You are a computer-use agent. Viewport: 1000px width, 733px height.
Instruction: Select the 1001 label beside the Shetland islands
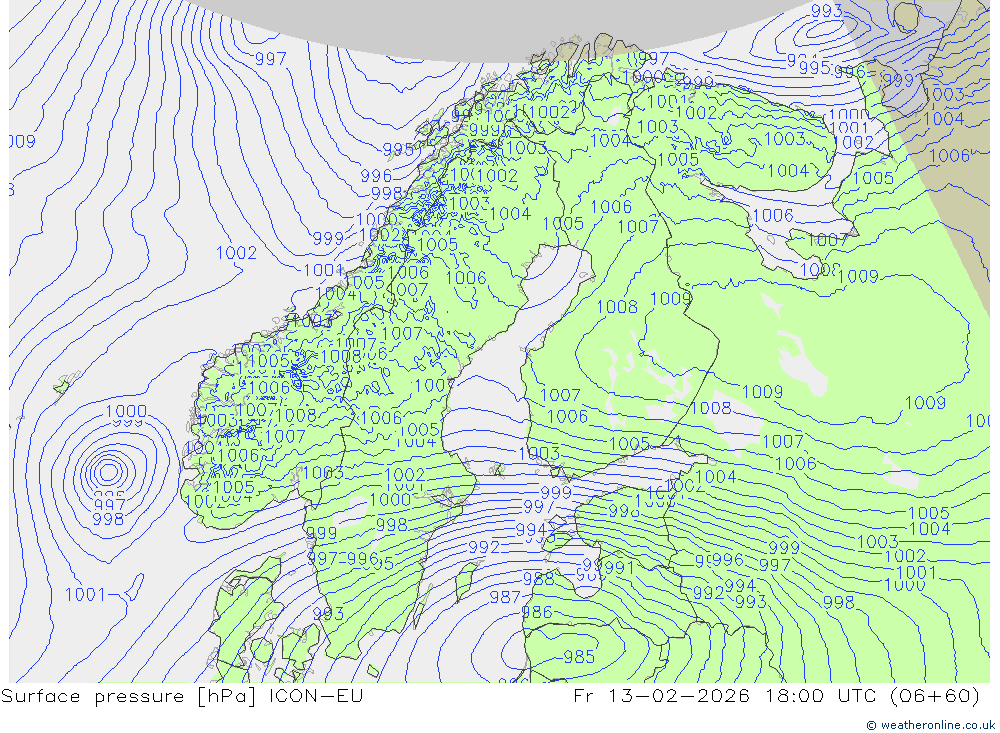point(85,595)
